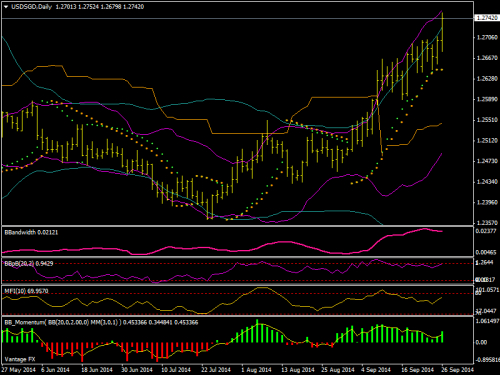Click the 22 Jul 2014 date label
500x375 pixels.
pos(216,370)
